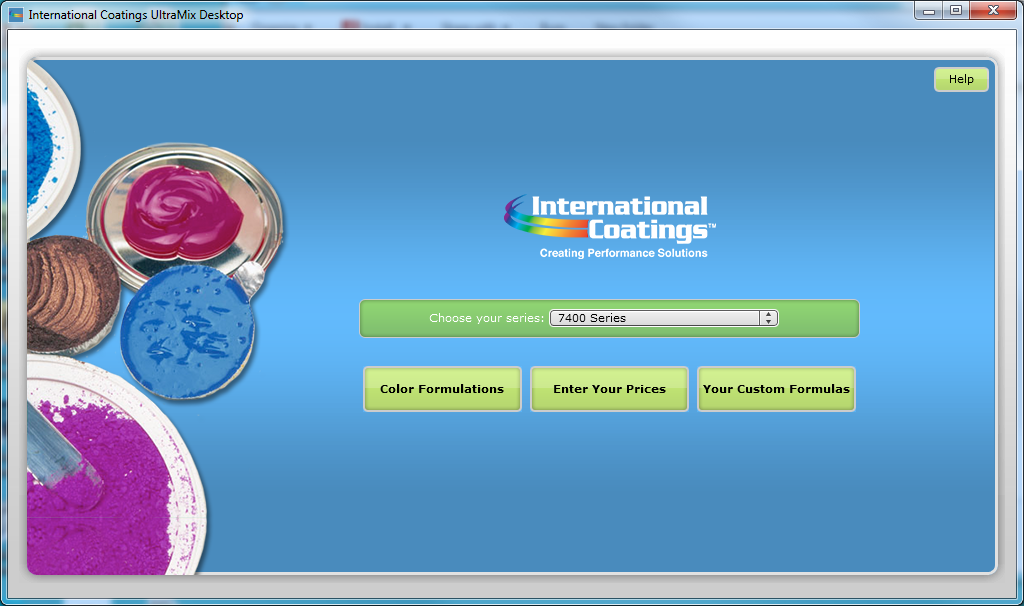Click the Enter Your Prices button
This screenshot has width=1024, height=606.
(609, 389)
